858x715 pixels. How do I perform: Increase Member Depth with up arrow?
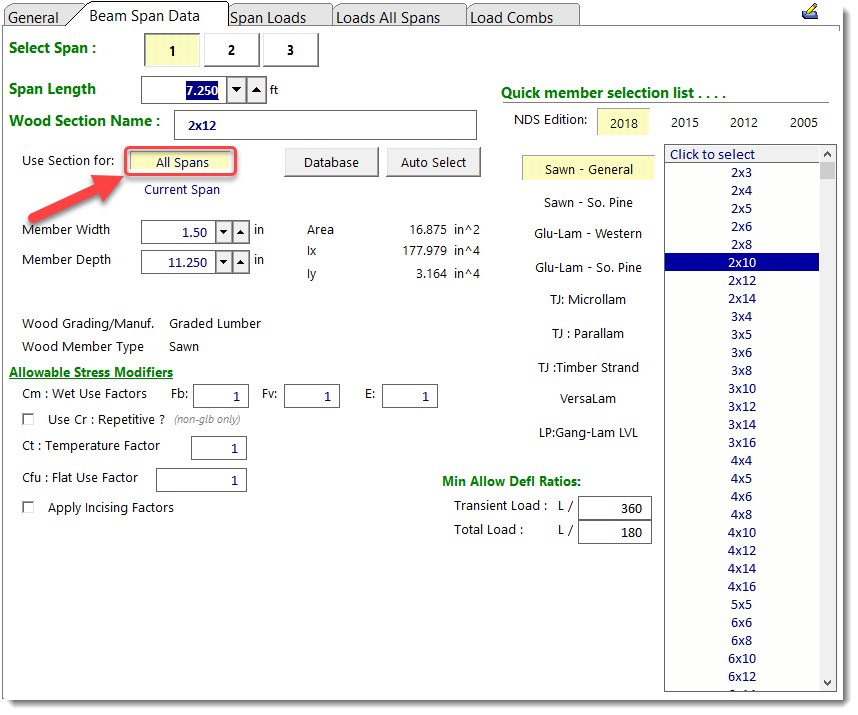241,262
